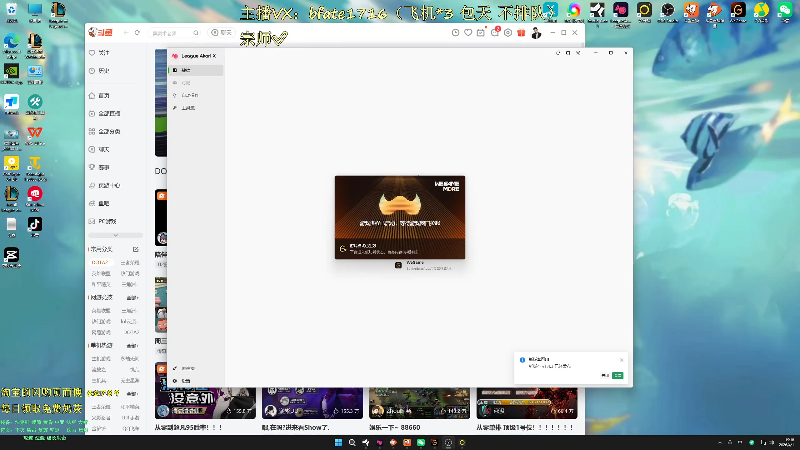
Task: Select the red DOTA2 category tag
Action: (x=100, y=262)
